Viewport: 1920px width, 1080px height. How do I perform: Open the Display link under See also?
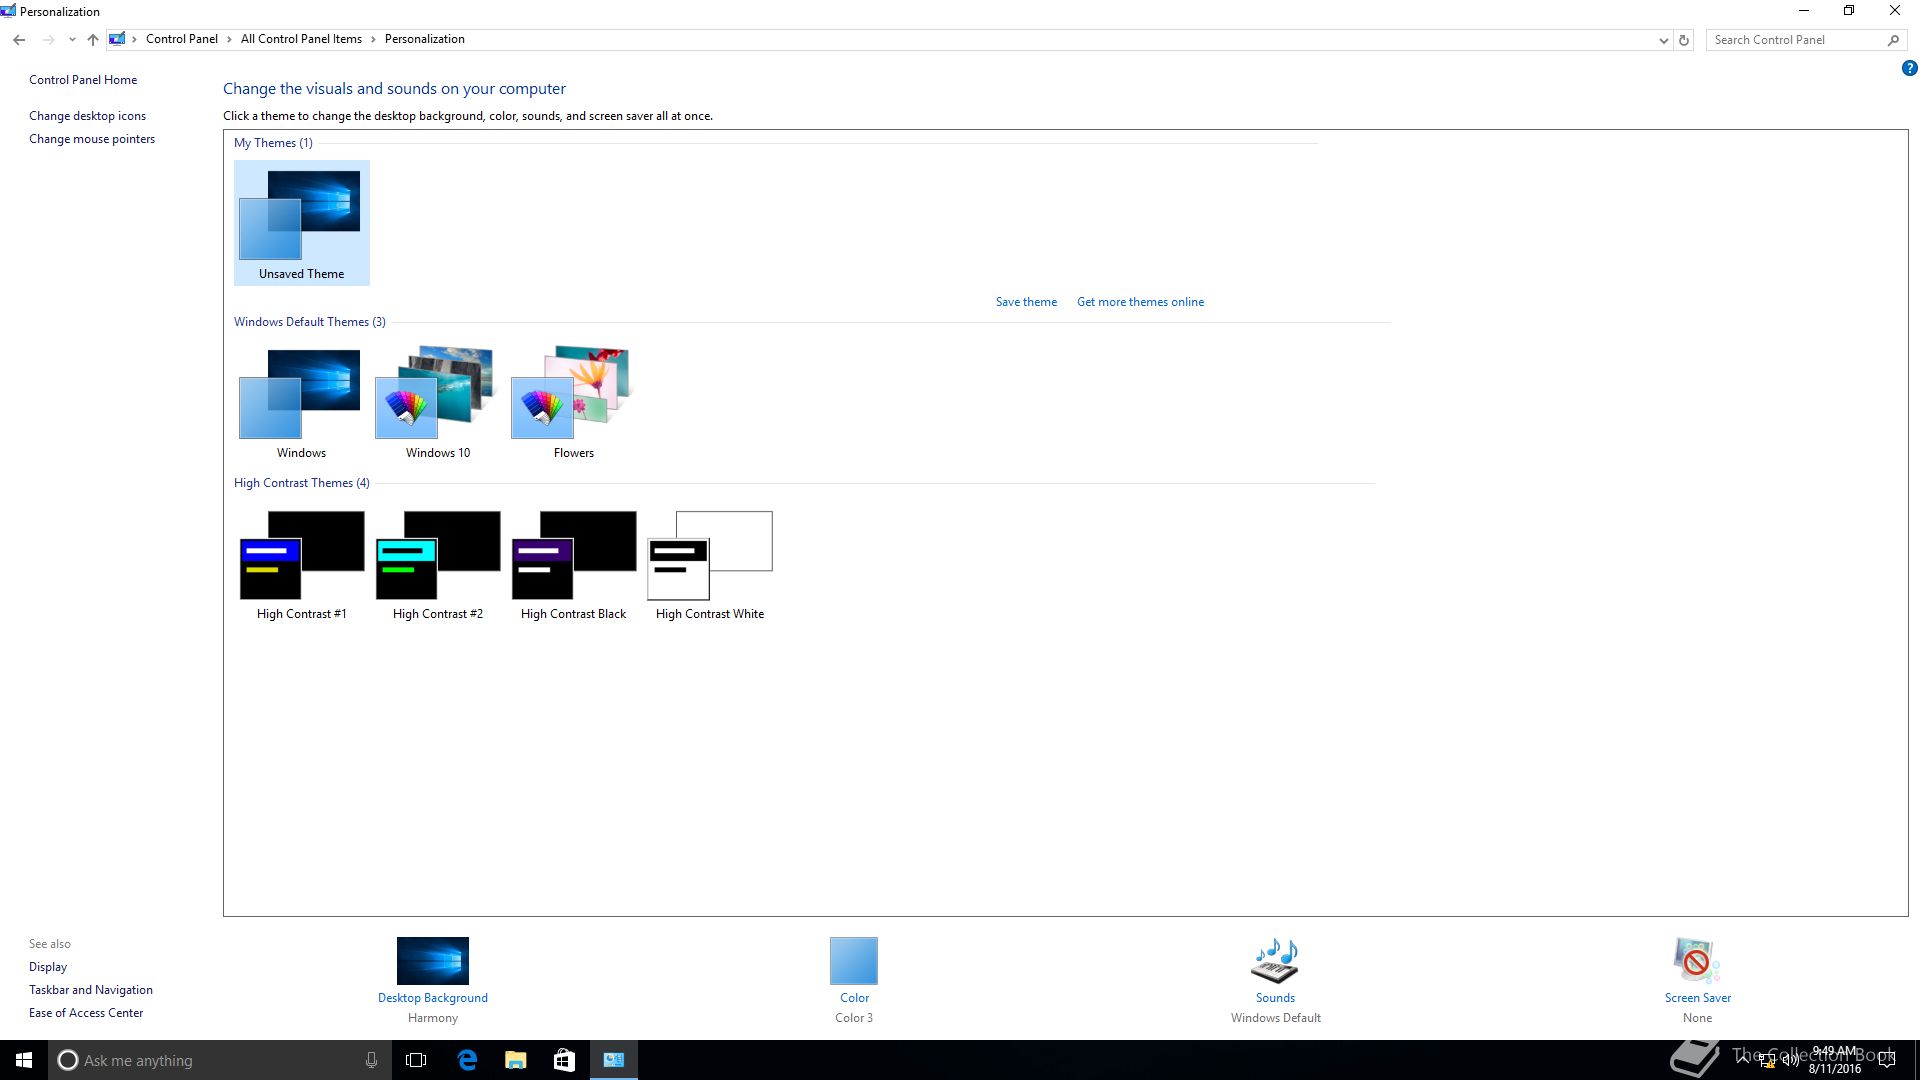pos(48,967)
